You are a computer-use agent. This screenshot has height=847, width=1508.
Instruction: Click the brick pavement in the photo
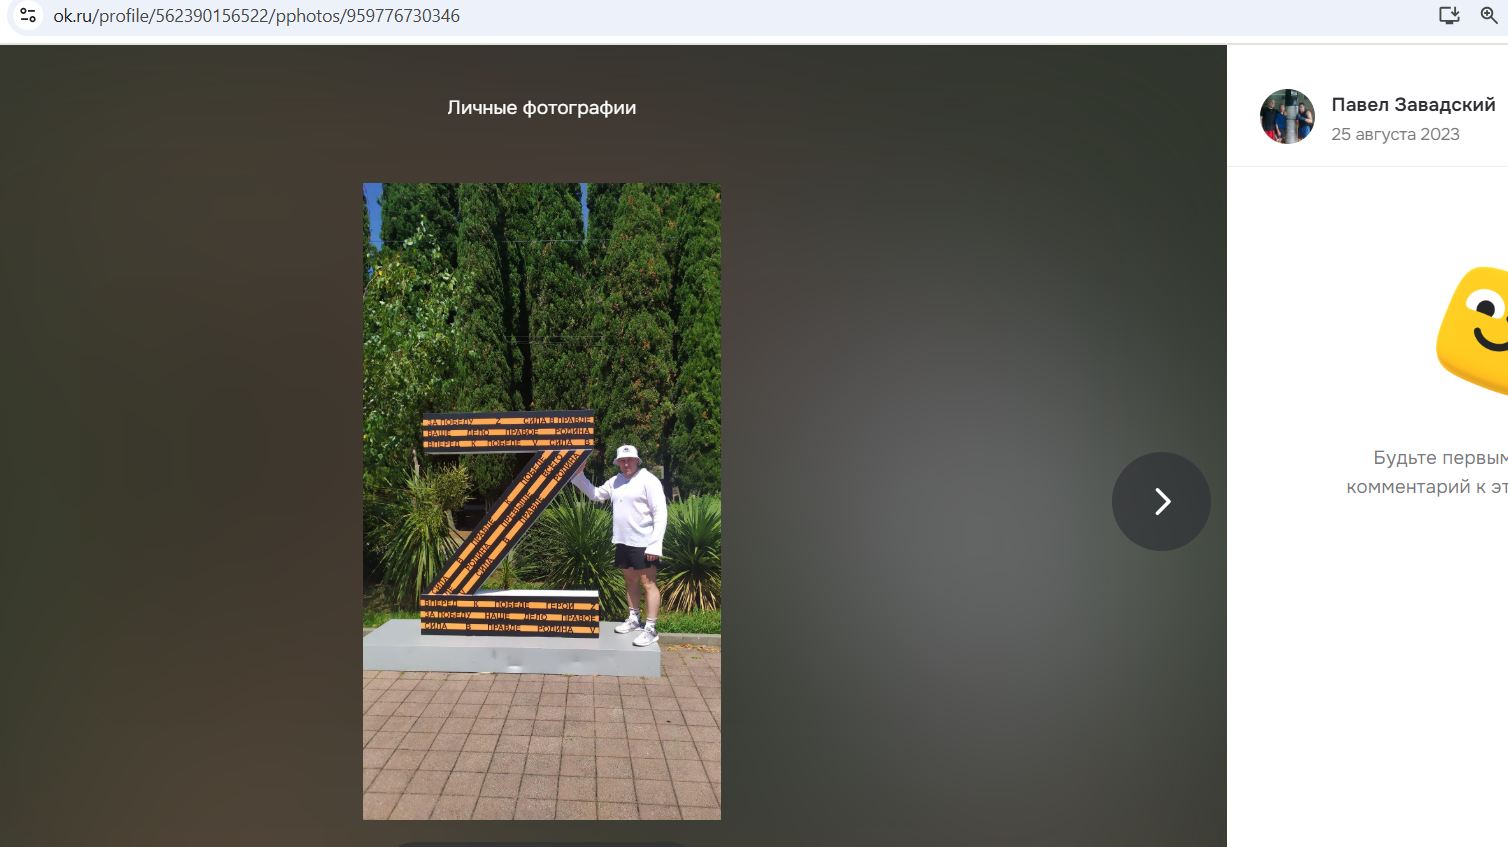pos(541,745)
